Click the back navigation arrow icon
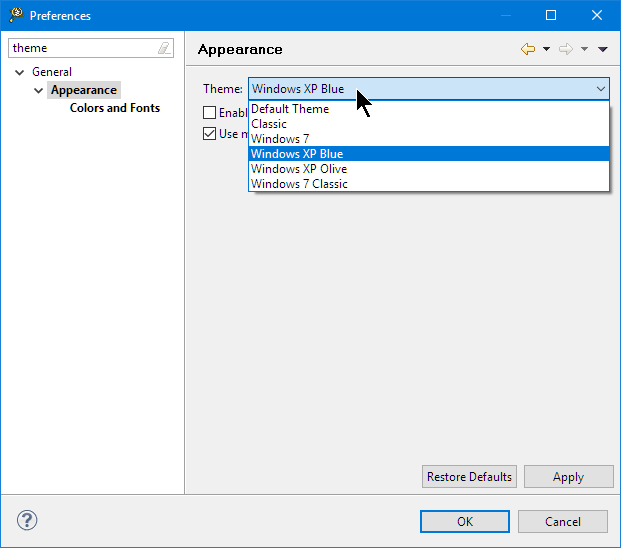 tap(528, 49)
